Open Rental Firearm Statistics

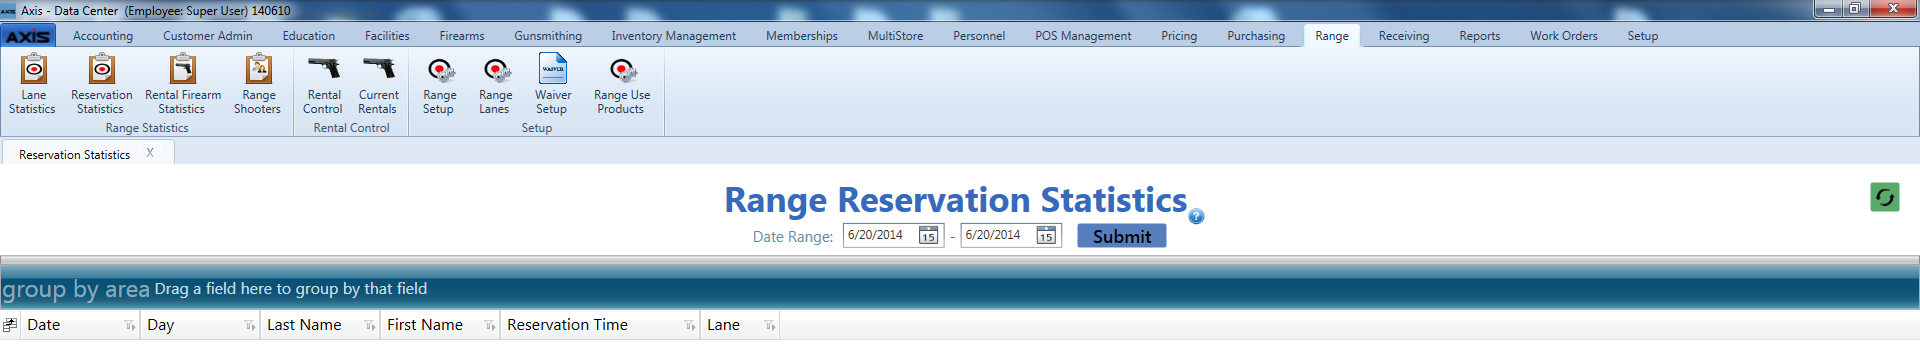[x=183, y=84]
